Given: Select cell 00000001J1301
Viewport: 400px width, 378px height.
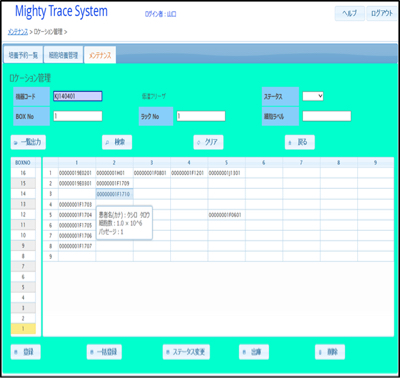Looking at the screenshot, I should [227, 173].
